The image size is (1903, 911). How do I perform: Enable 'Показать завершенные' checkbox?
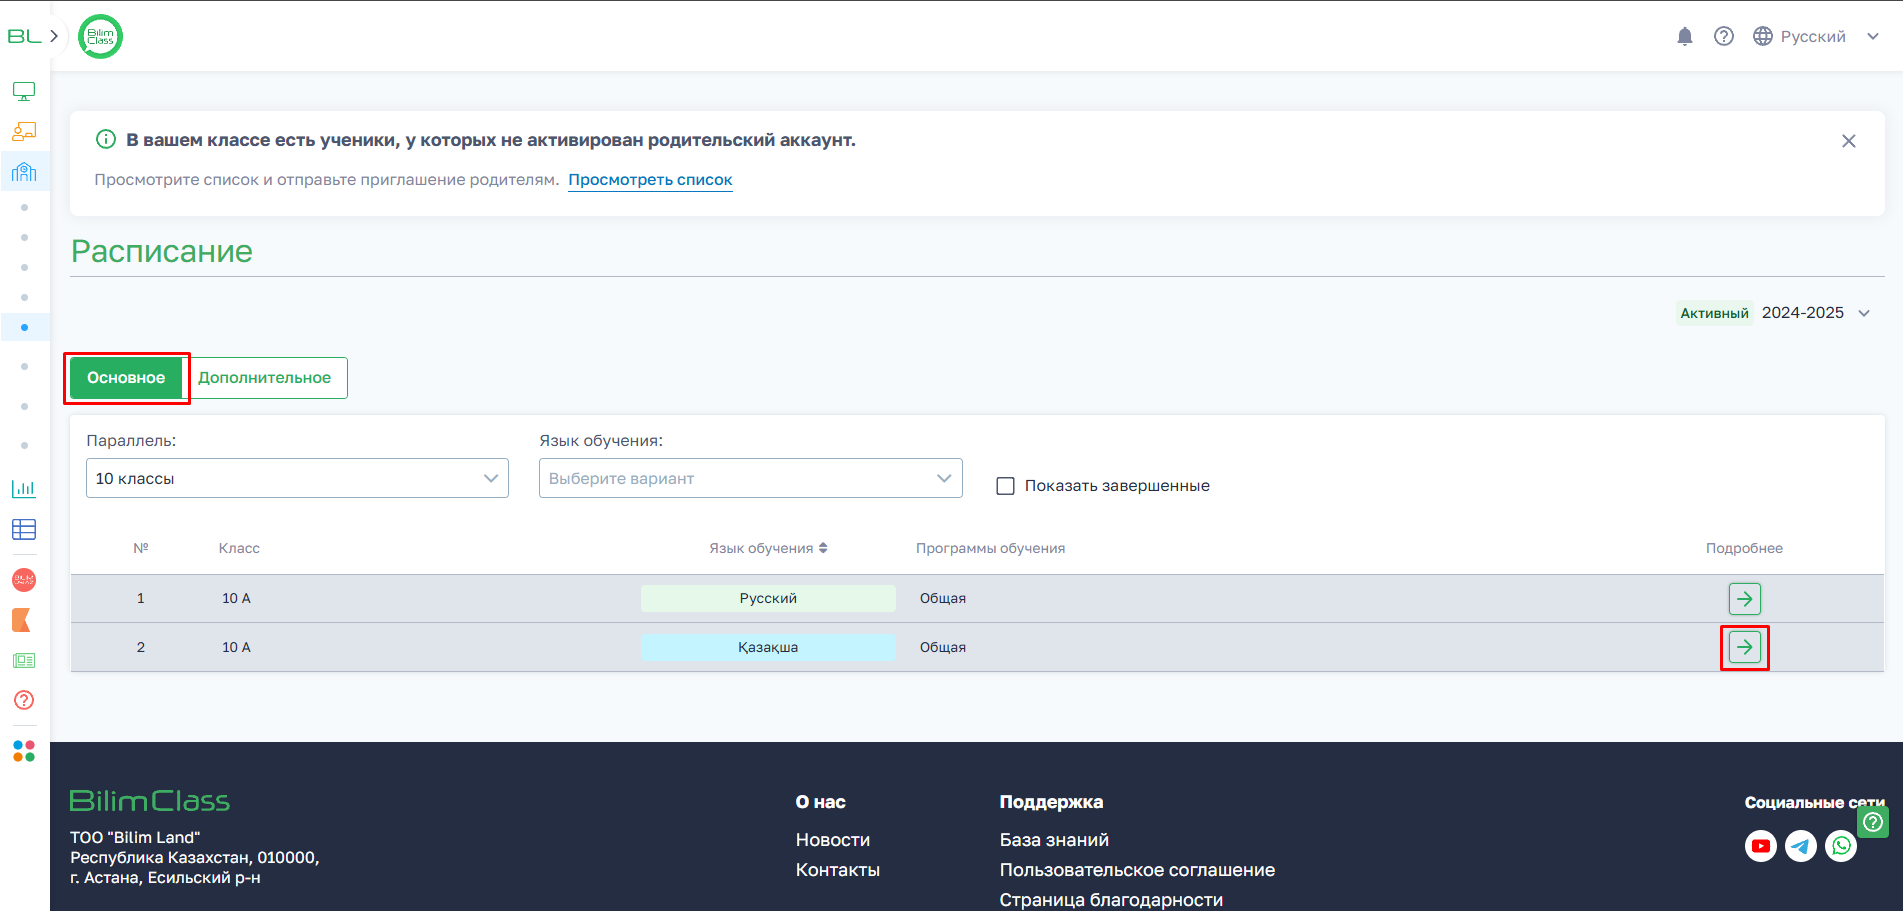click(1006, 486)
